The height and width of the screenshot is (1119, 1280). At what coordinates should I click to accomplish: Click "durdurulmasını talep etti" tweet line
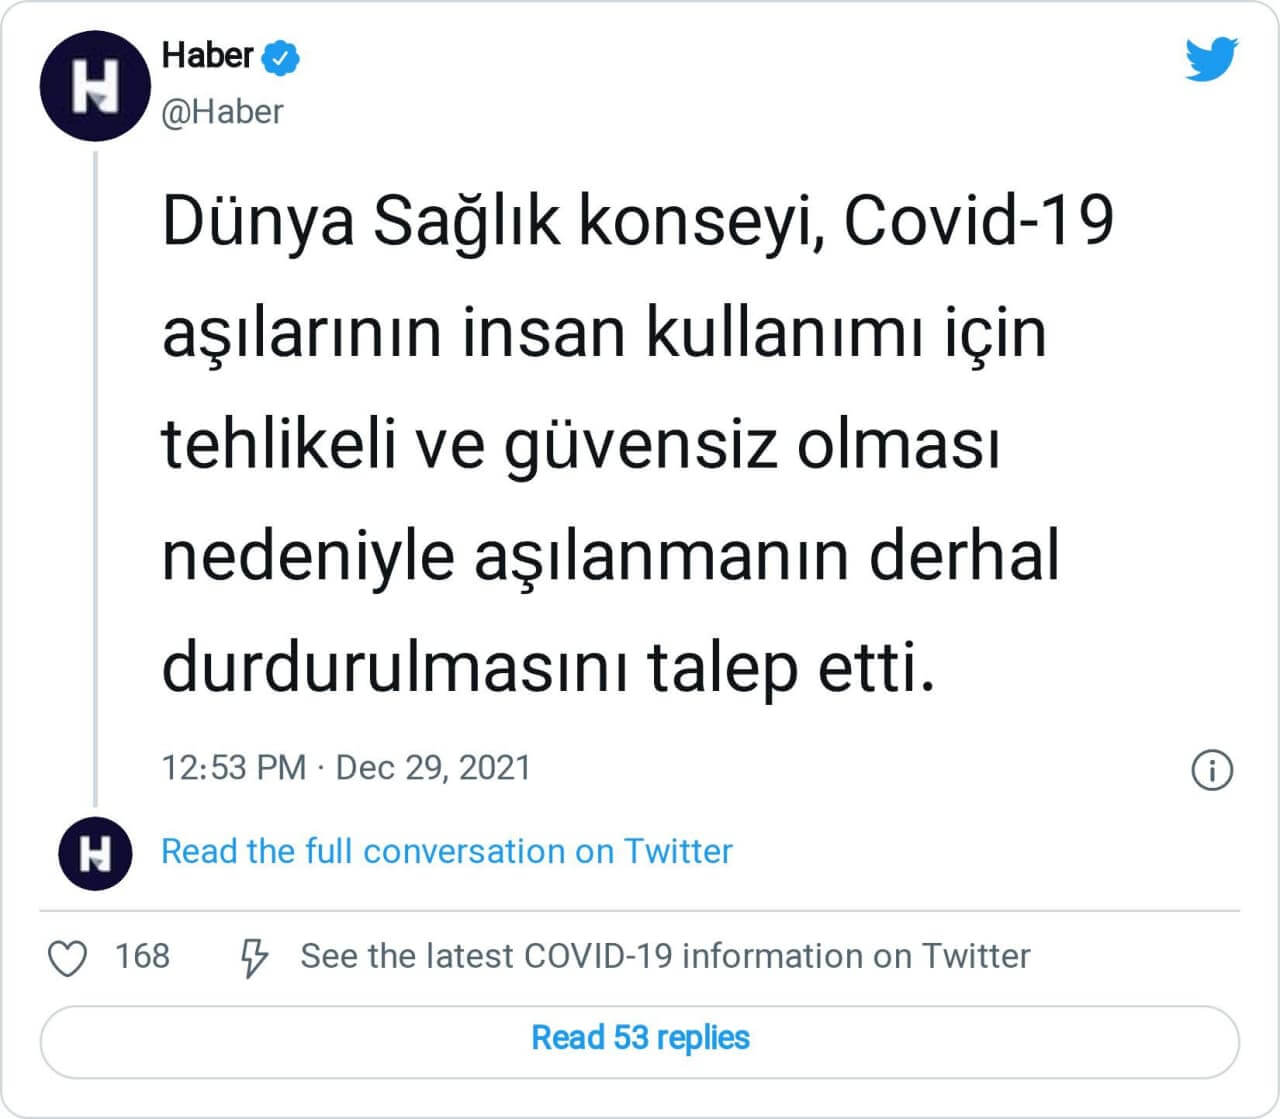pos(548,667)
